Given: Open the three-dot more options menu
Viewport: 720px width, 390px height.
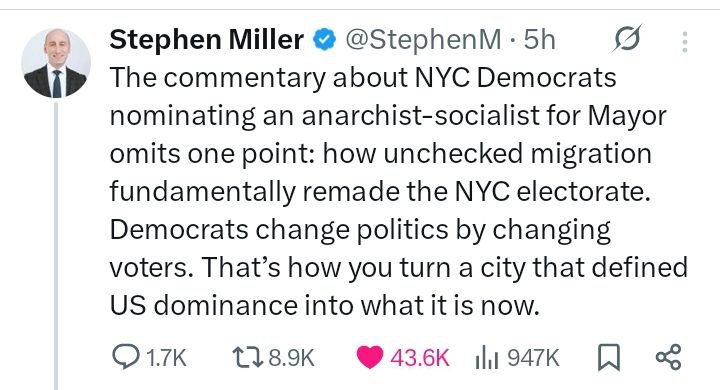Looking at the screenshot, I should 685,42.
